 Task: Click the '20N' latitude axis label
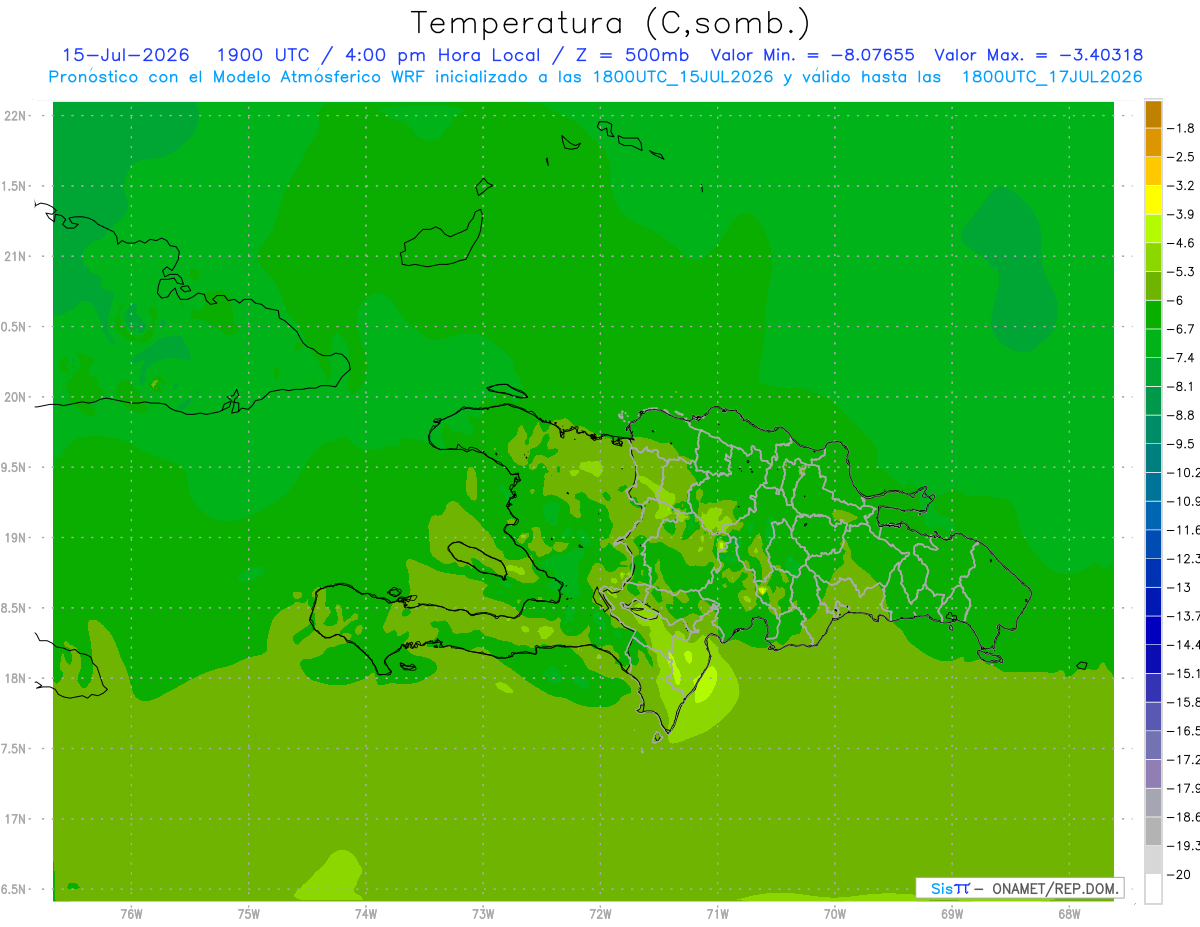(17, 397)
